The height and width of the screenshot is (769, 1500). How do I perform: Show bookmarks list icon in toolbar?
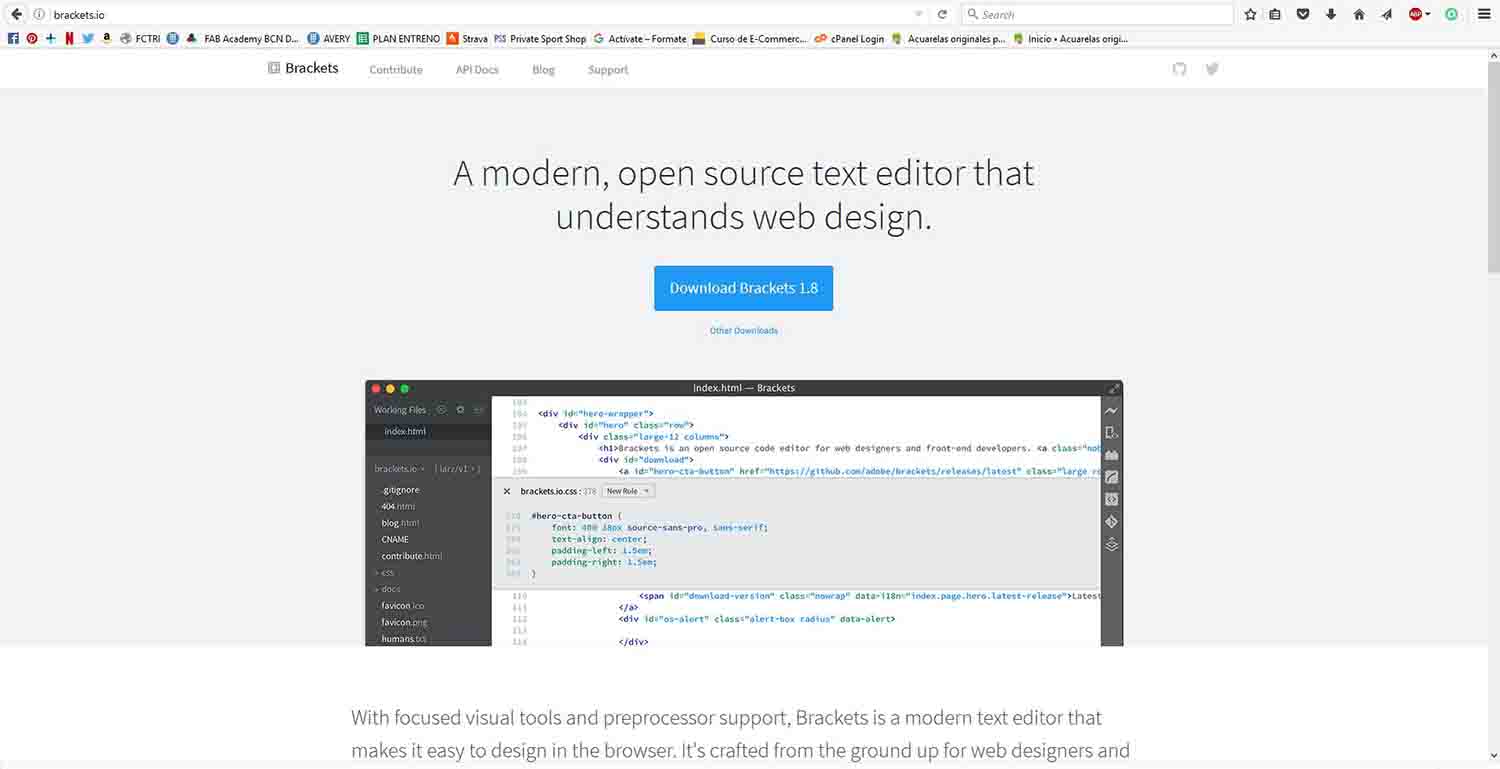(1275, 15)
